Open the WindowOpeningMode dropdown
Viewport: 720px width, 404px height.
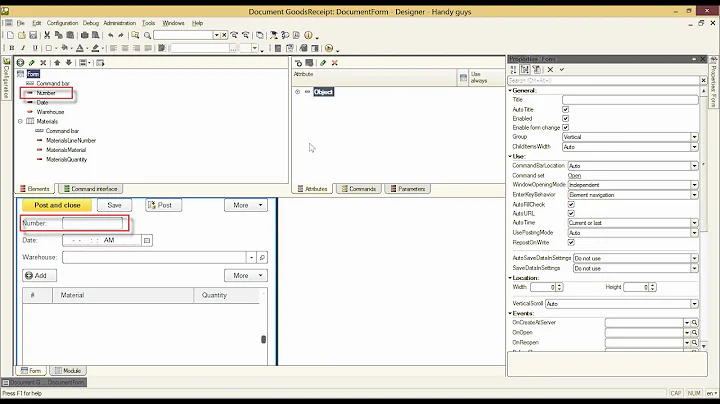(694, 185)
